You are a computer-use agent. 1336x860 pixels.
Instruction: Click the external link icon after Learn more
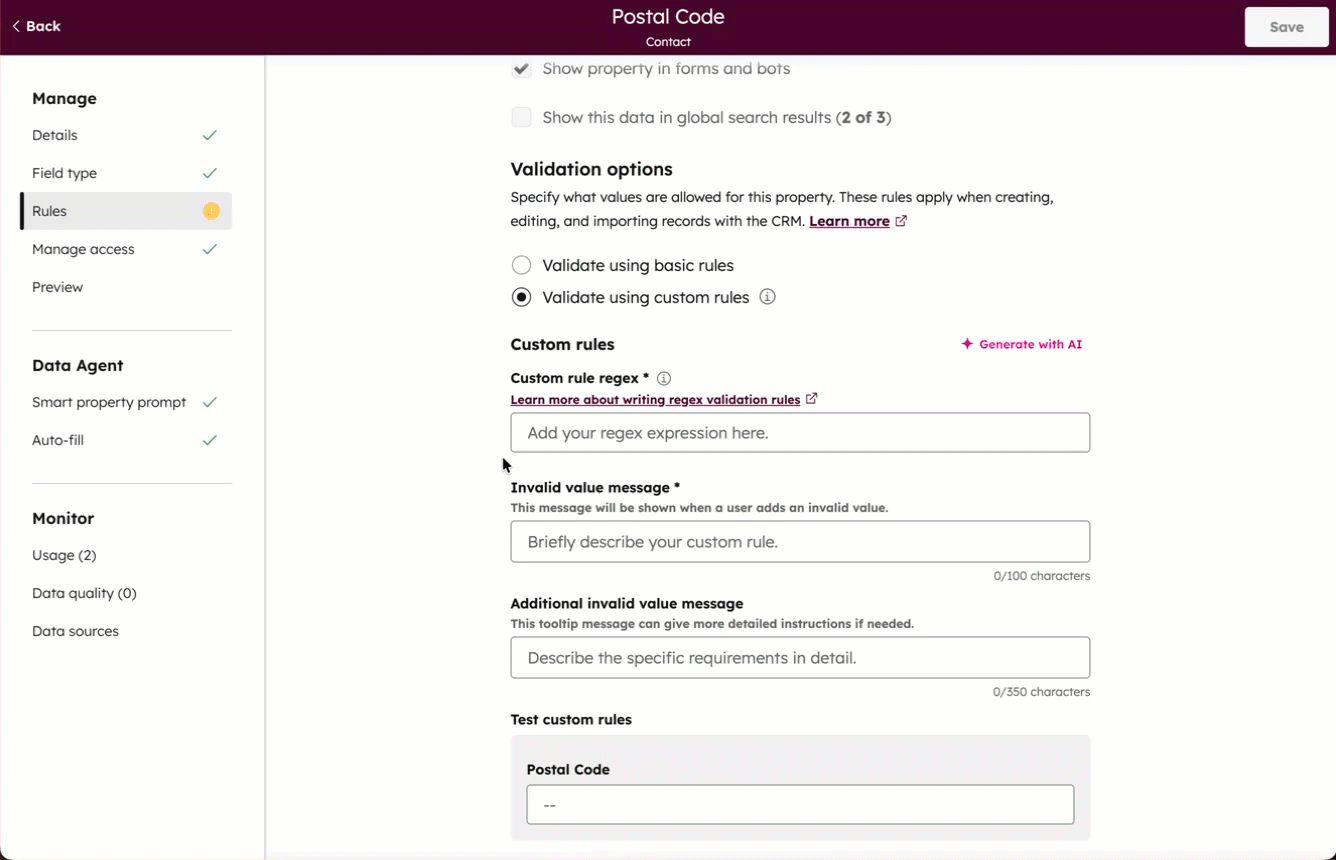(x=900, y=220)
